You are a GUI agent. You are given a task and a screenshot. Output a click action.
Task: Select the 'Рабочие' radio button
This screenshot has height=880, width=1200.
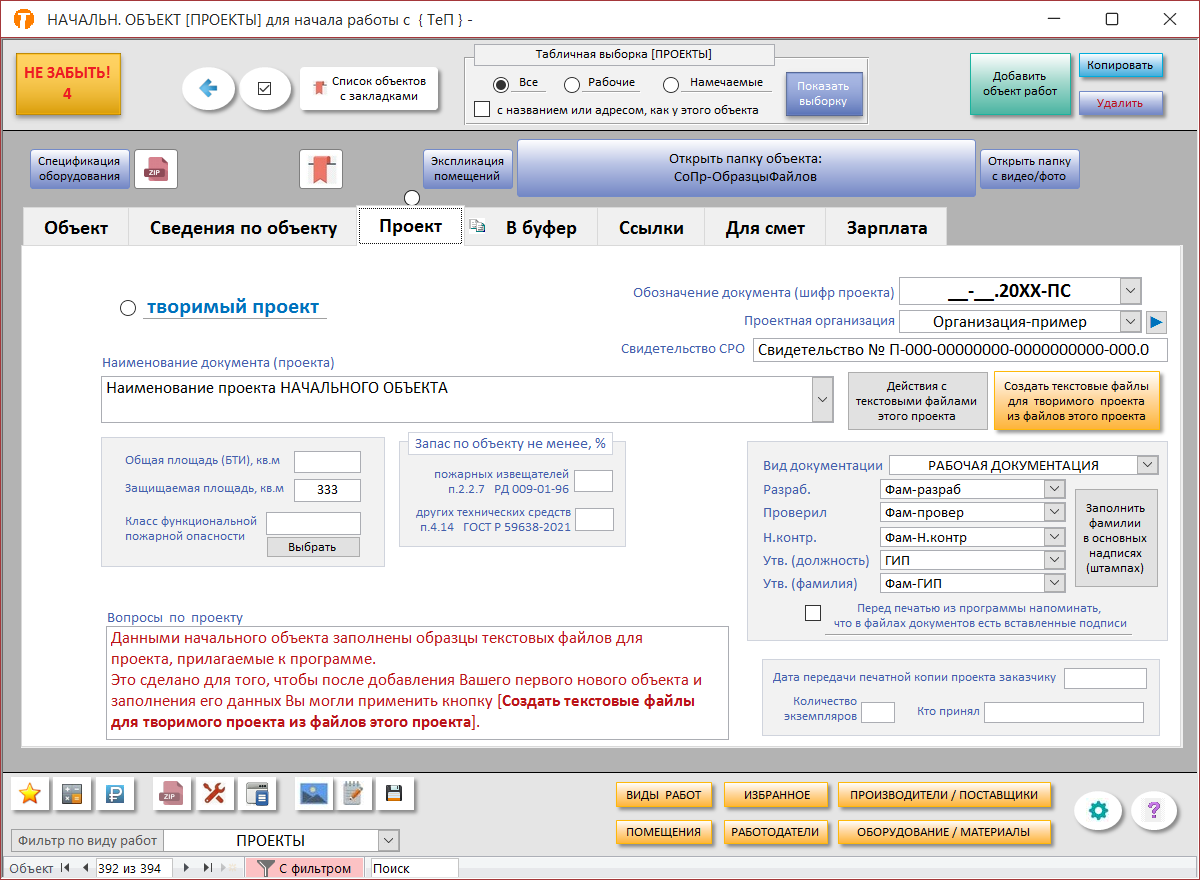pyautogui.click(x=572, y=85)
